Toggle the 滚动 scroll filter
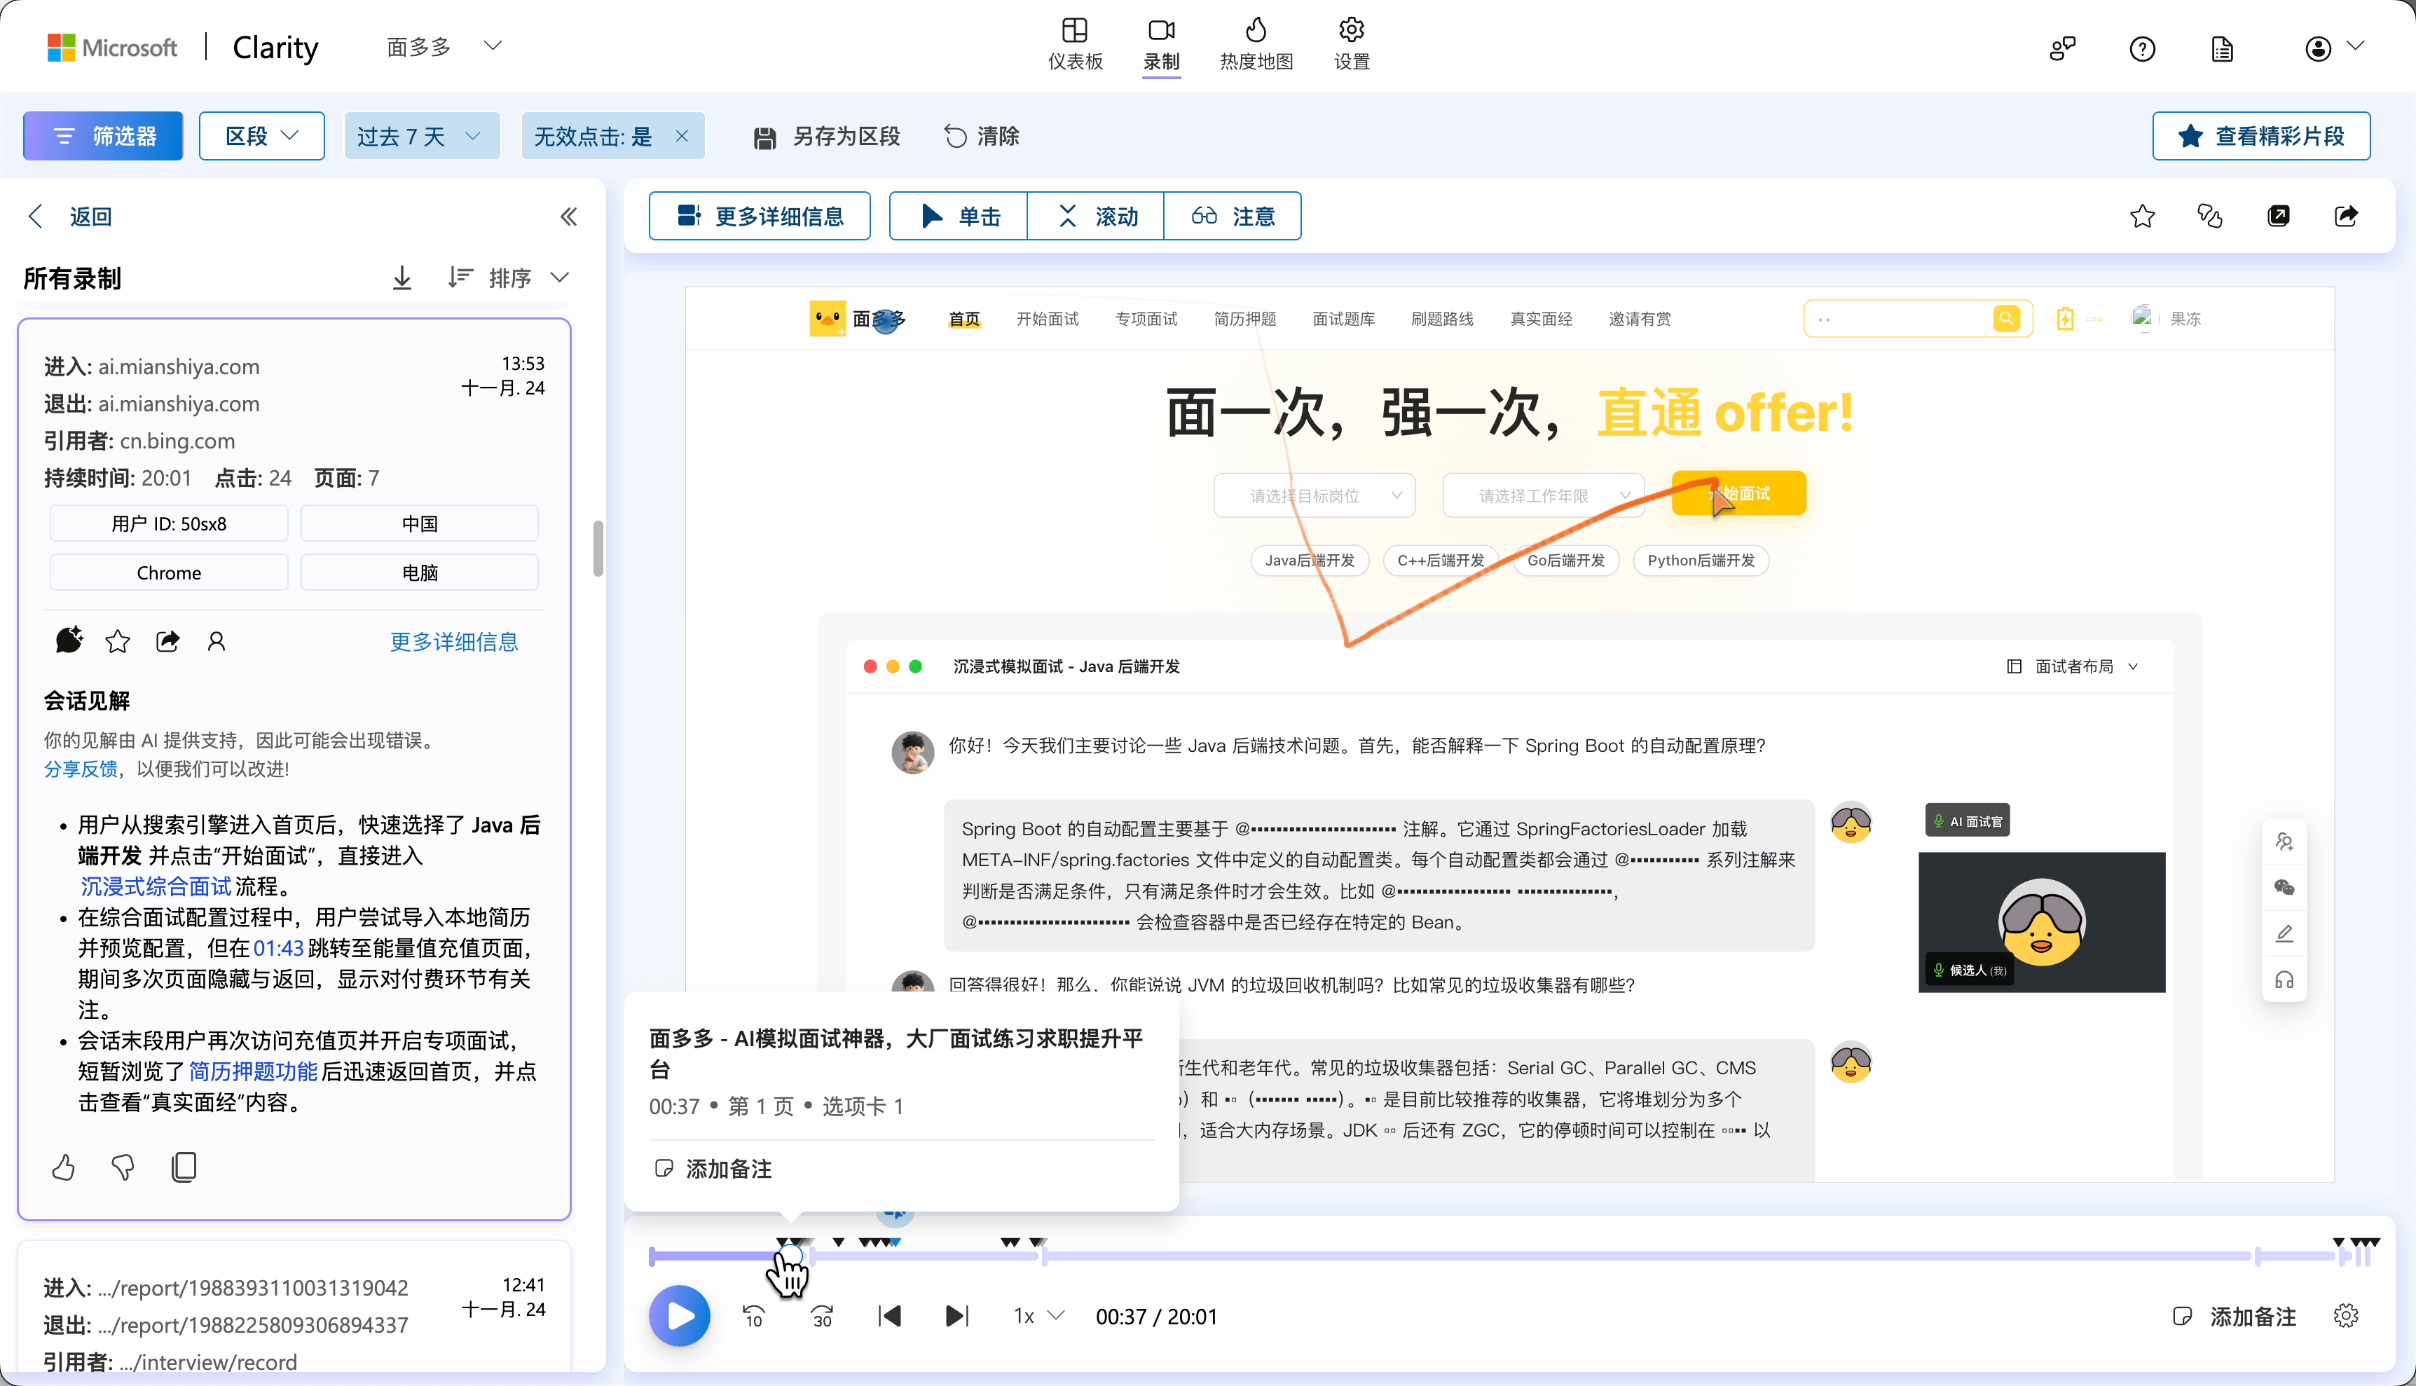This screenshot has width=2416, height=1386. (1096, 216)
